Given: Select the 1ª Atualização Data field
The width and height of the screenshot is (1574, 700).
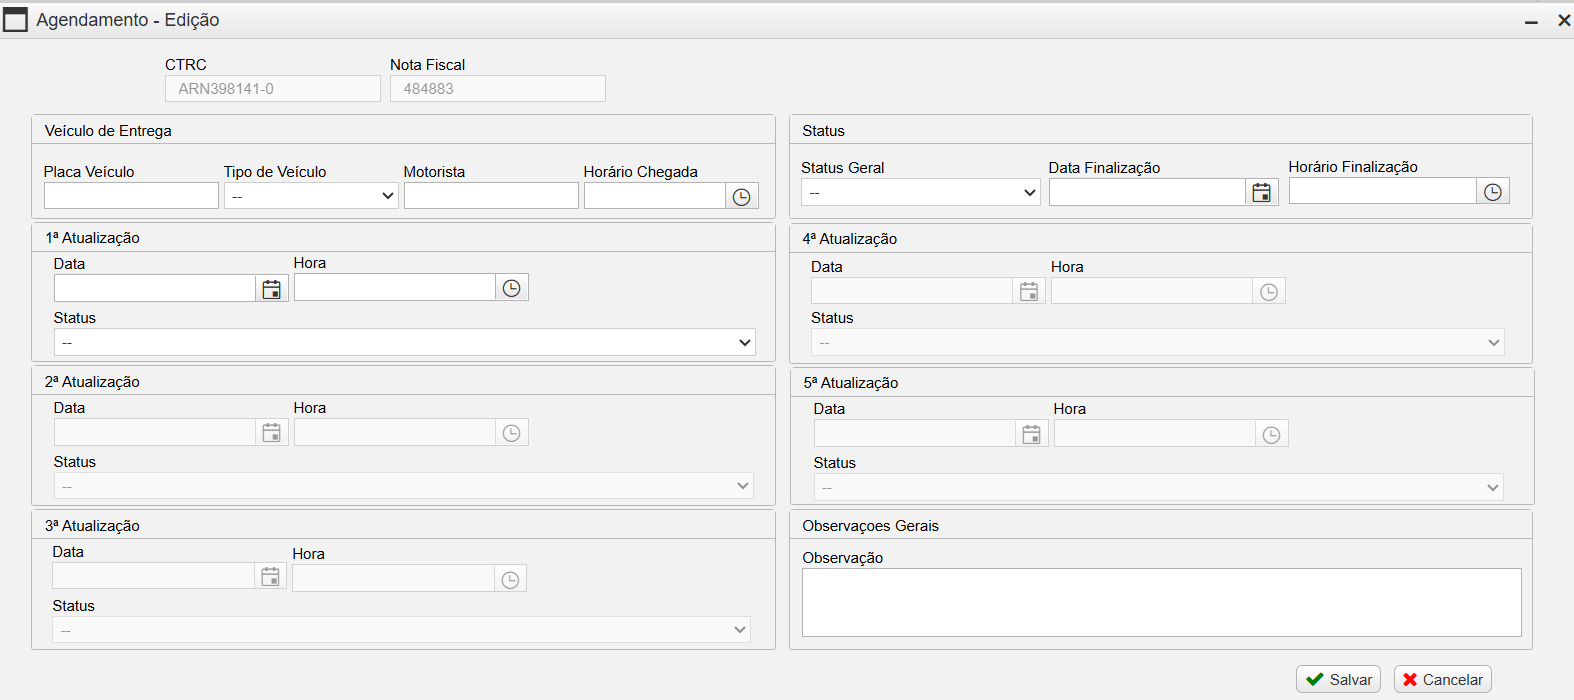Looking at the screenshot, I should pos(155,289).
